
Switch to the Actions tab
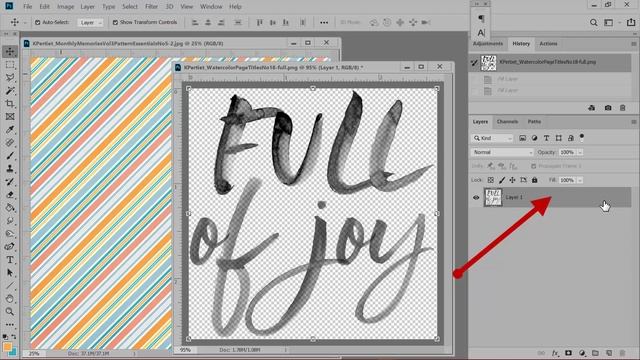548,44
